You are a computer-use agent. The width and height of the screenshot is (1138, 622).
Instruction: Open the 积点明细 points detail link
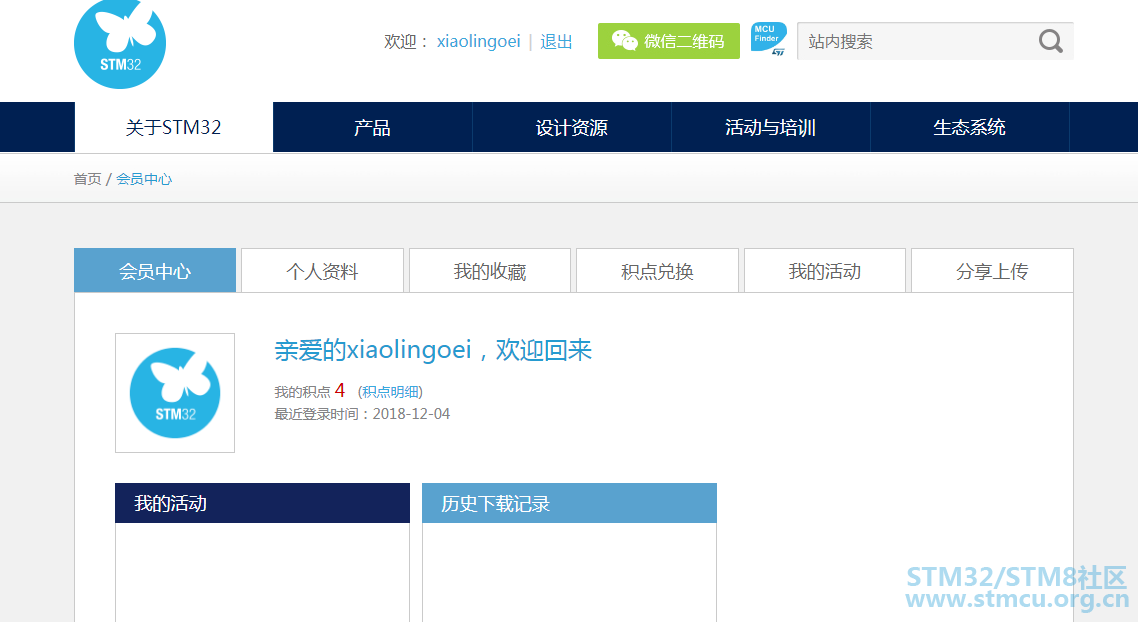[390, 392]
